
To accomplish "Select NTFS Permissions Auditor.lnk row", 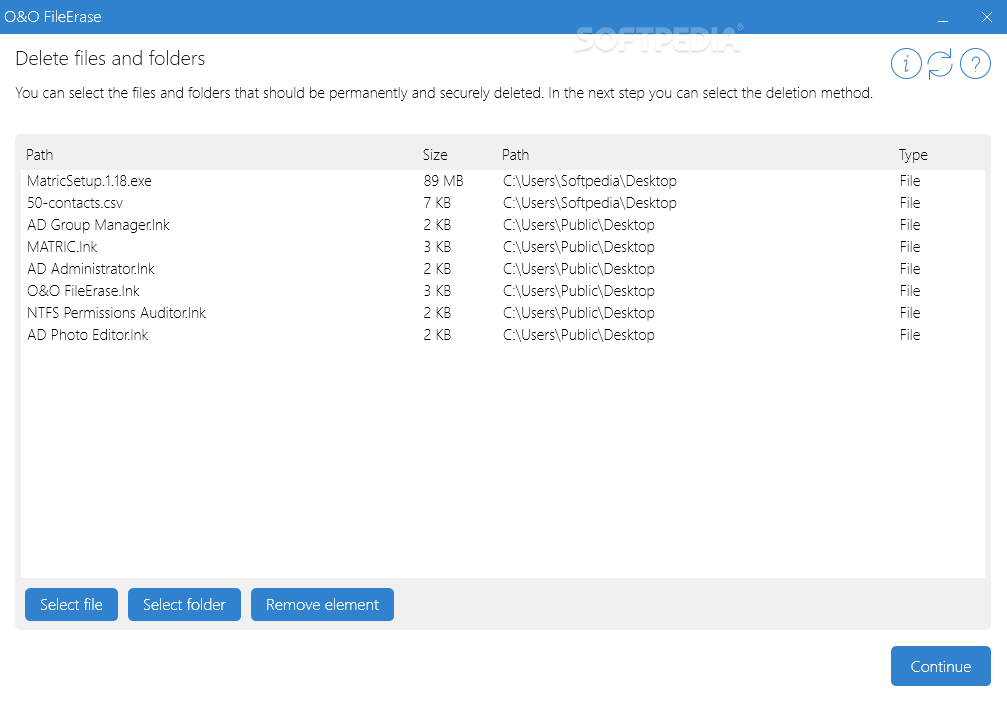I will [x=503, y=313].
